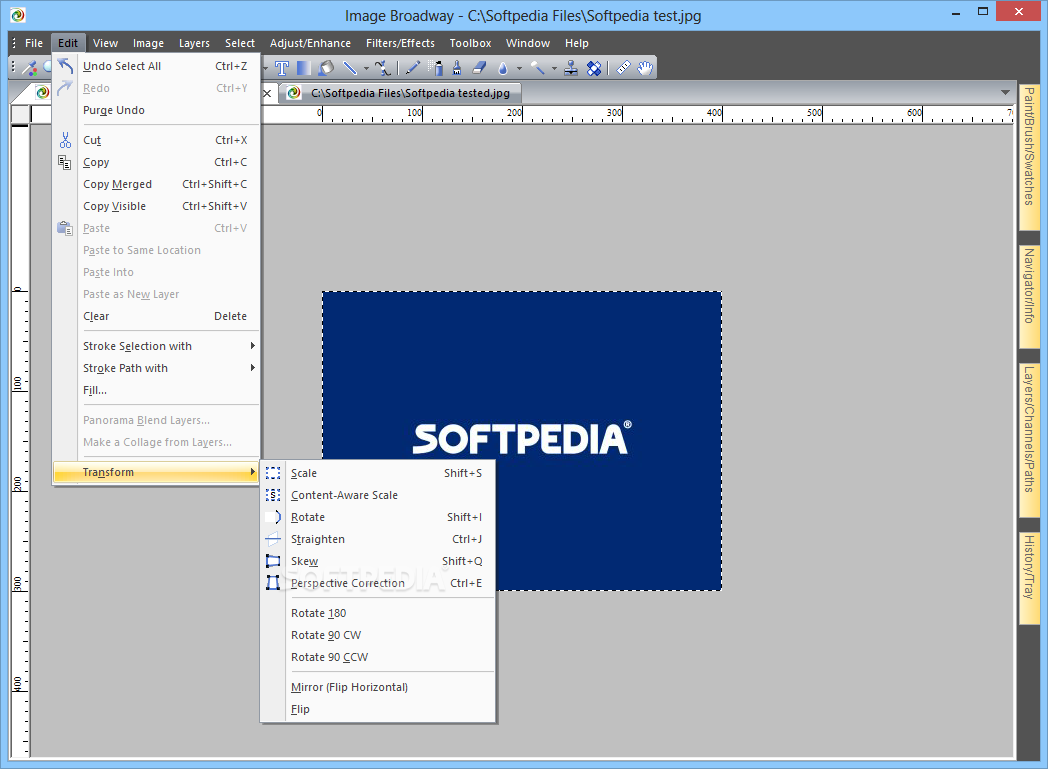Select the Paint Bucket tool

click(326, 67)
